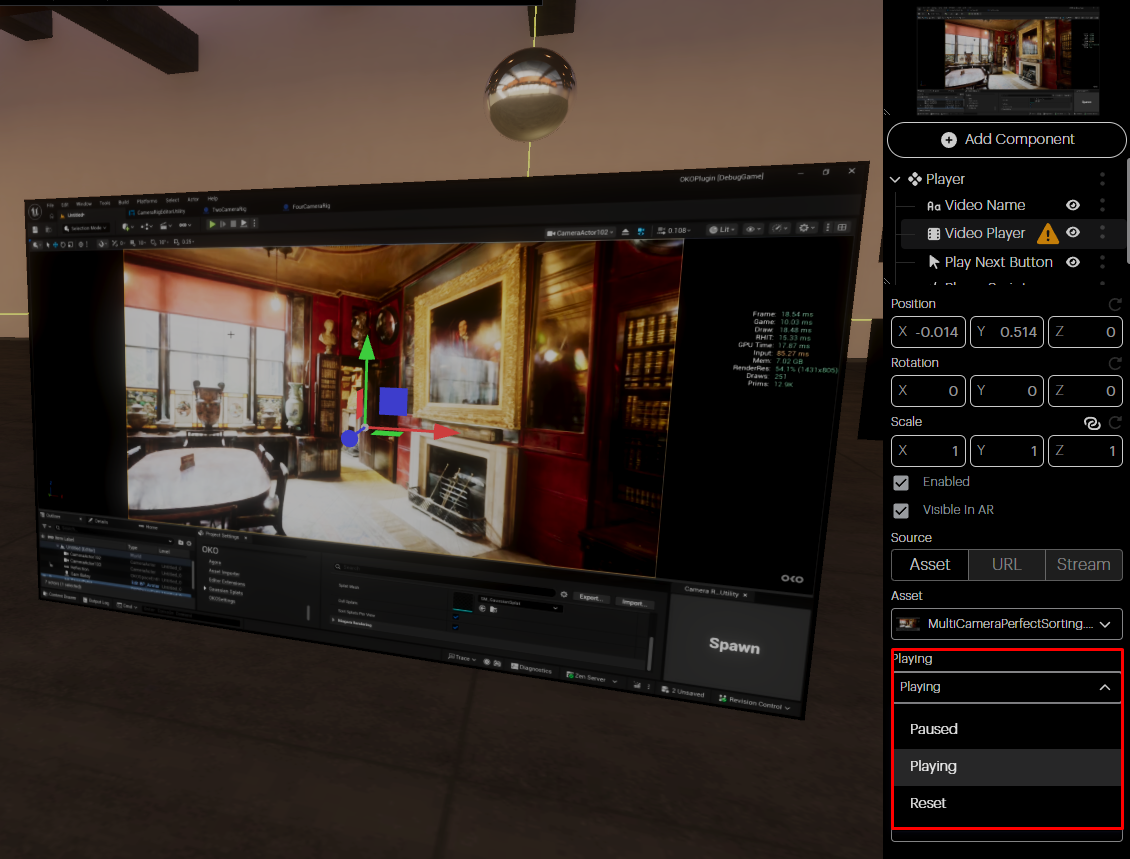Reset the Position values

(x=1115, y=304)
